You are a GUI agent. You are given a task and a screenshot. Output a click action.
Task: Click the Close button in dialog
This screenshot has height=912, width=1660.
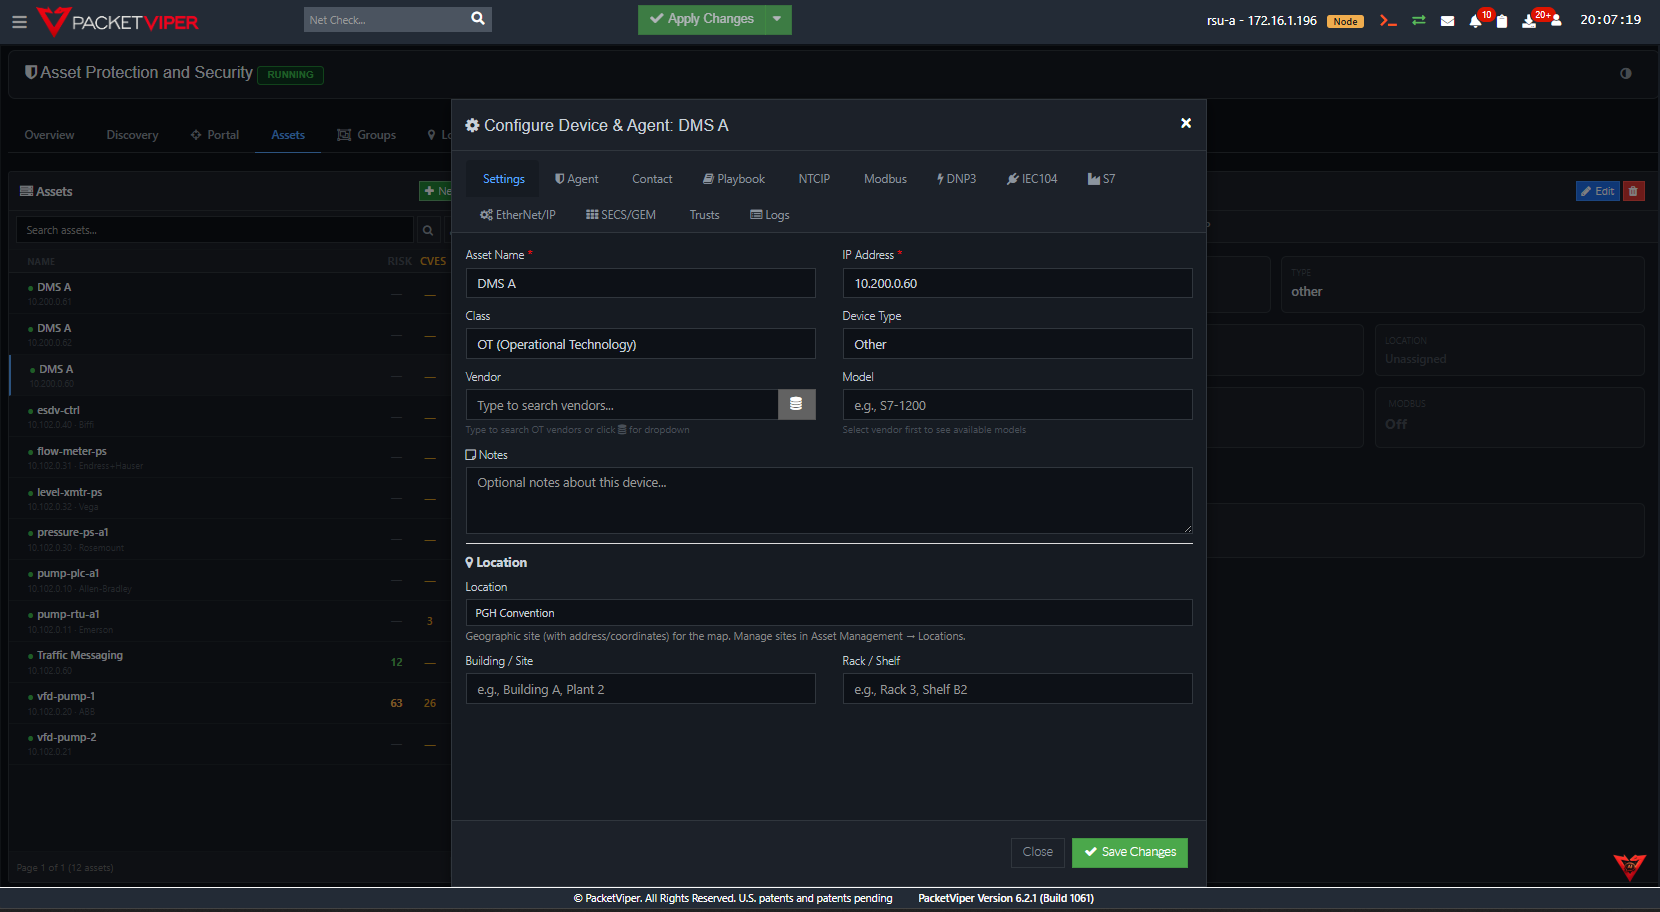(x=1037, y=852)
